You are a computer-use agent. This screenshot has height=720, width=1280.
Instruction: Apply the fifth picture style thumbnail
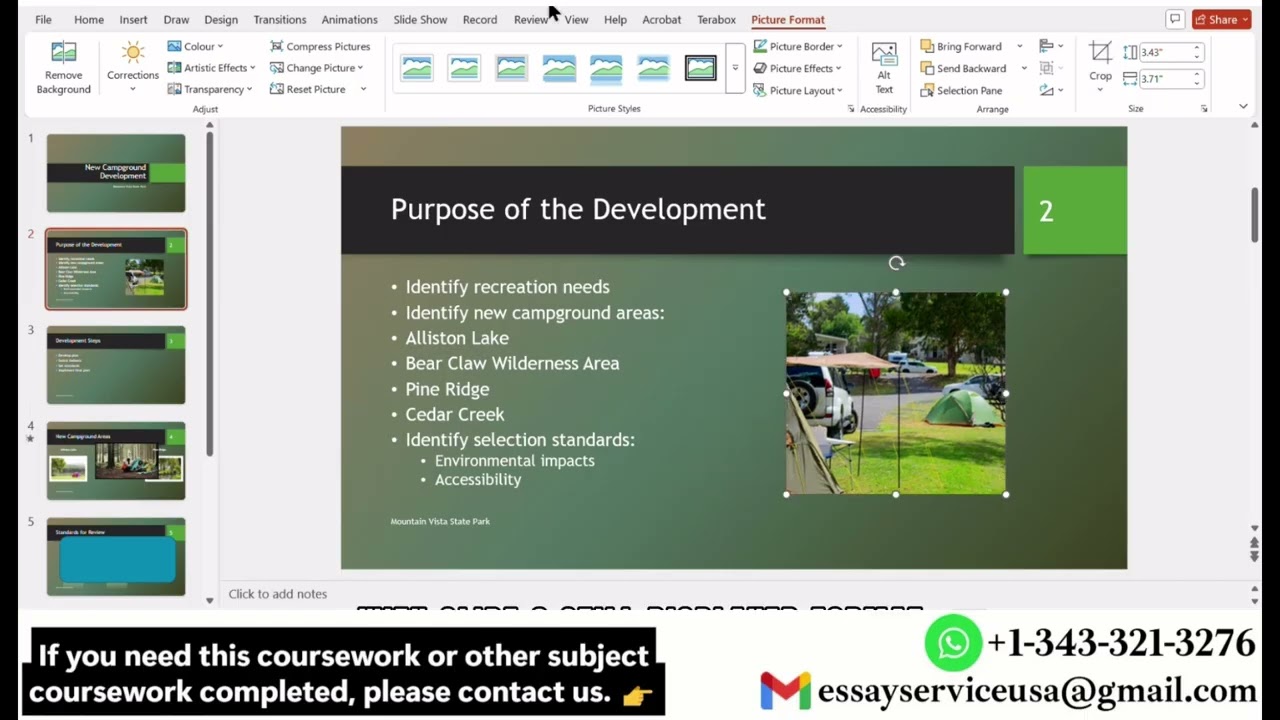[x=606, y=68]
